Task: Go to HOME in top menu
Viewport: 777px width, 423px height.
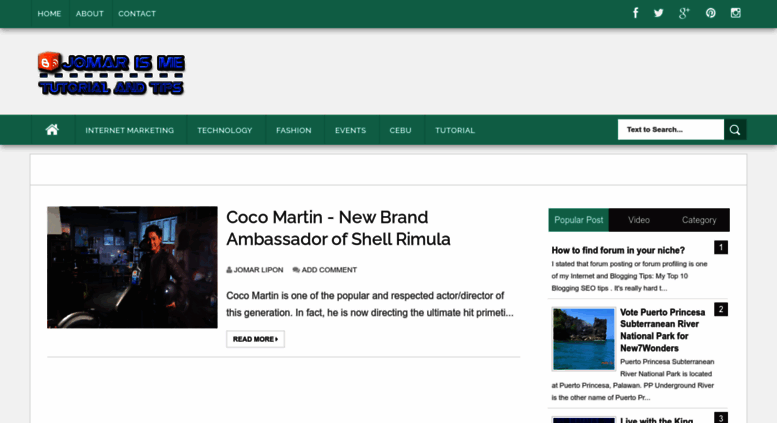Action: click(49, 14)
